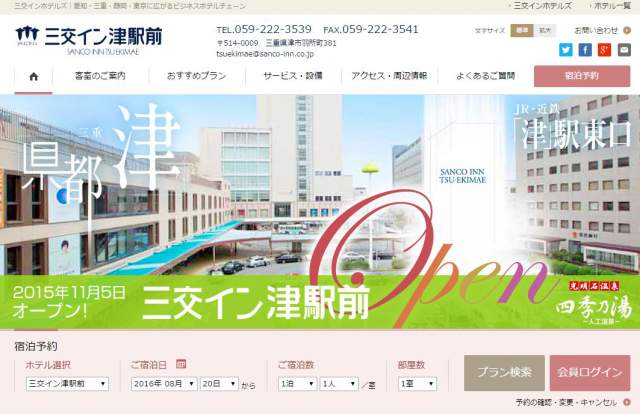Go to the home icon tab
Screen dimensions: 640x414
33,76
